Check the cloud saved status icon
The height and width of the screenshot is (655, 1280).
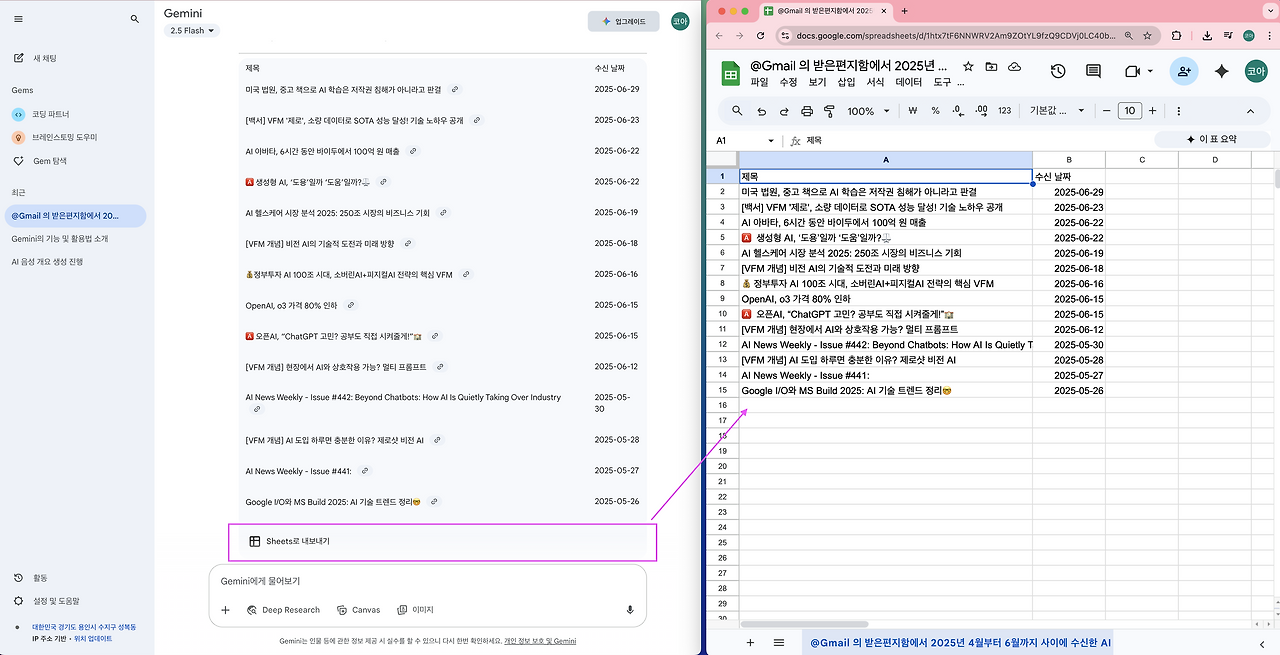click(1014, 67)
